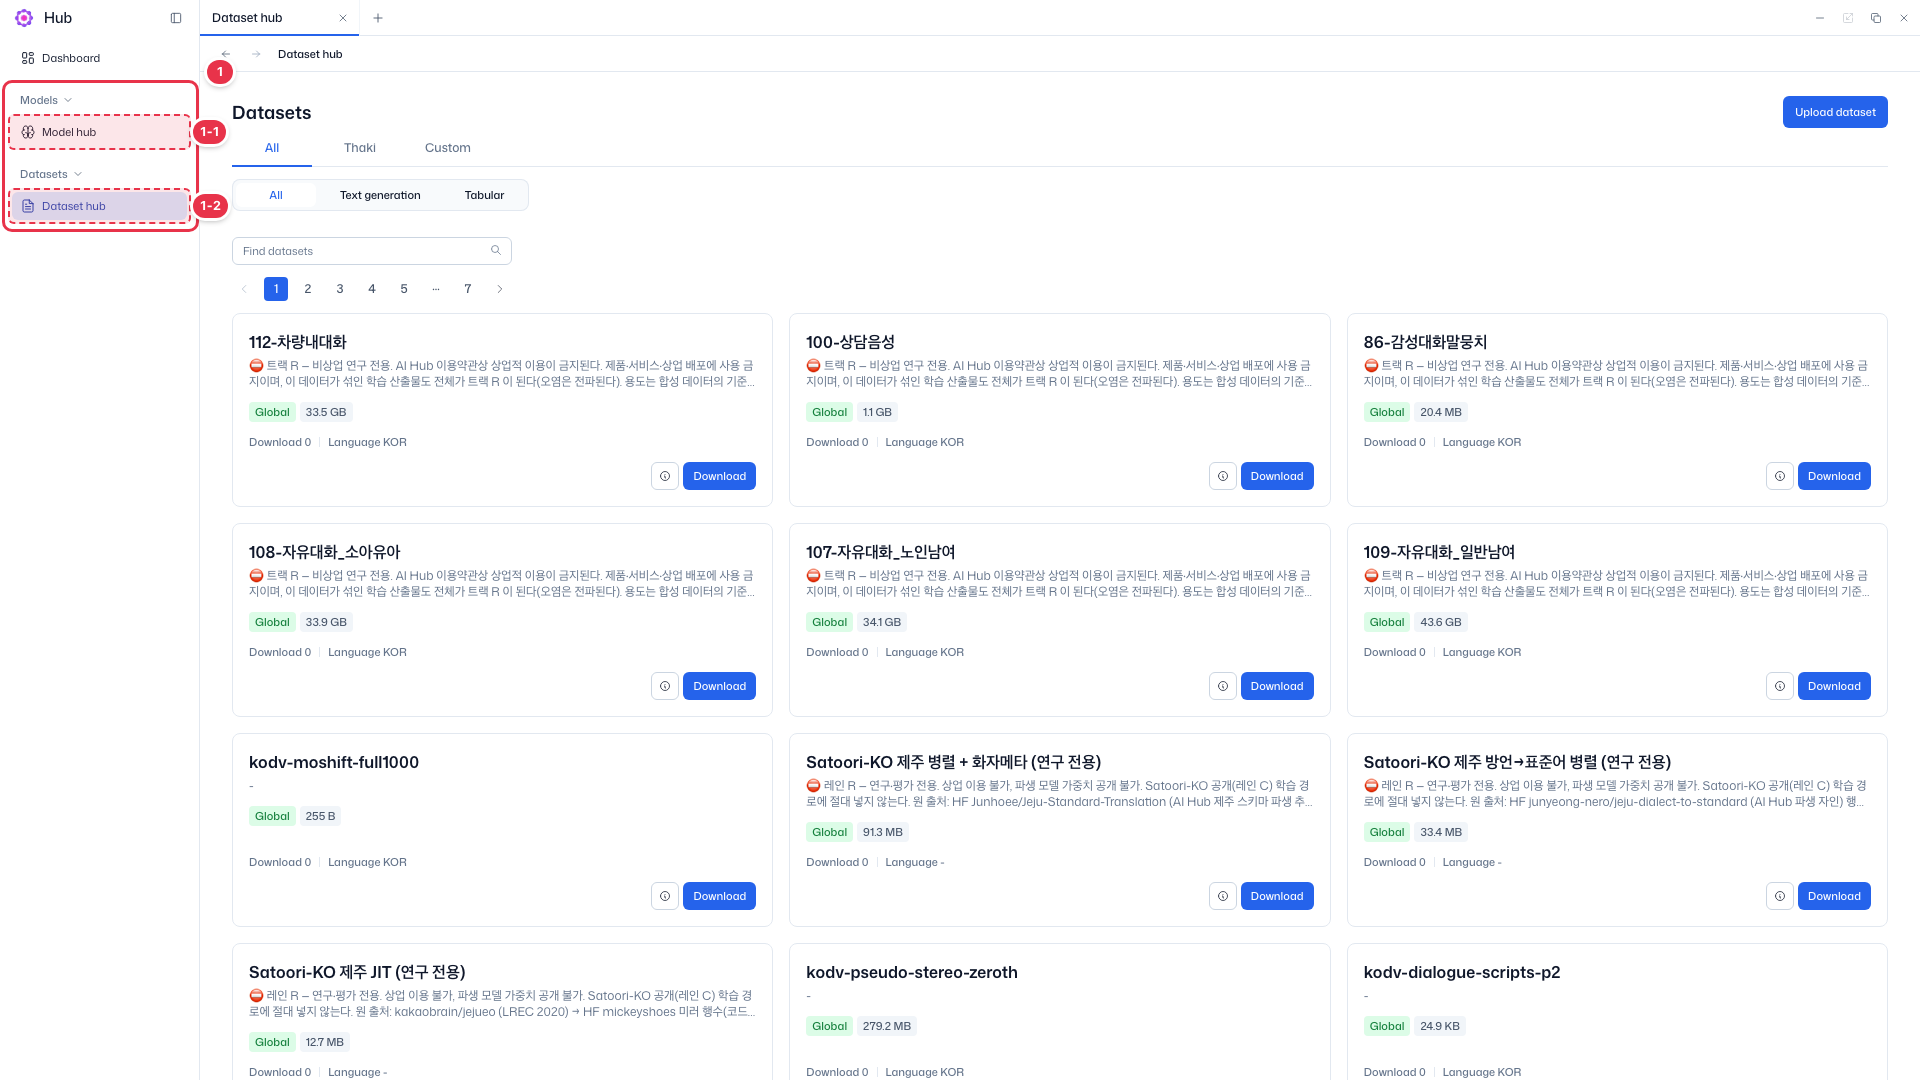Screen dimensions: 1920x1080
Task: Open the kodv-pseudo-stereo-zeroth dataset title
Action: pyautogui.click(x=912, y=972)
